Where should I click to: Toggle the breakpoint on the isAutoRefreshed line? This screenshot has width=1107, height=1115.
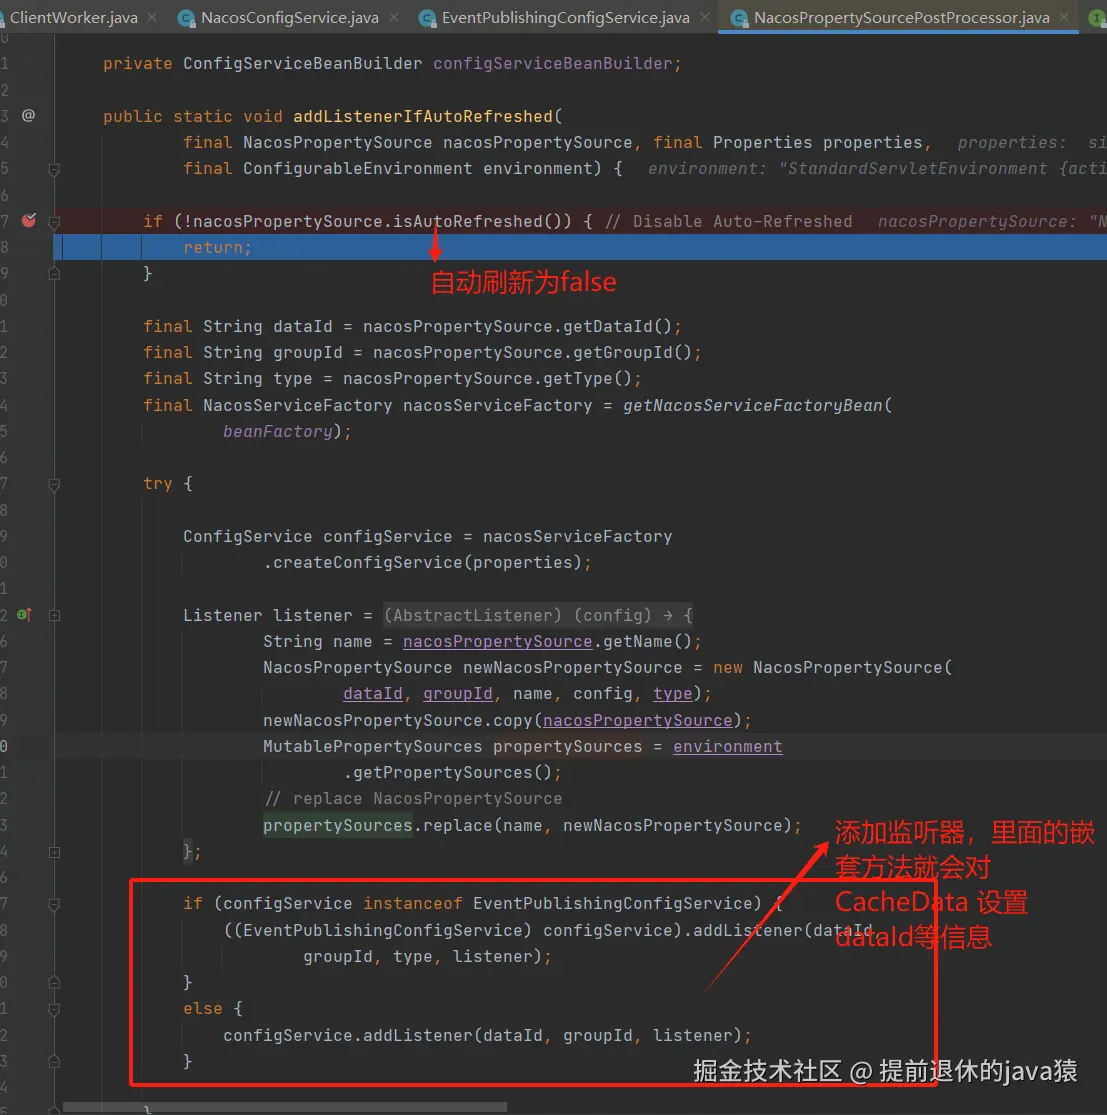point(28,220)
